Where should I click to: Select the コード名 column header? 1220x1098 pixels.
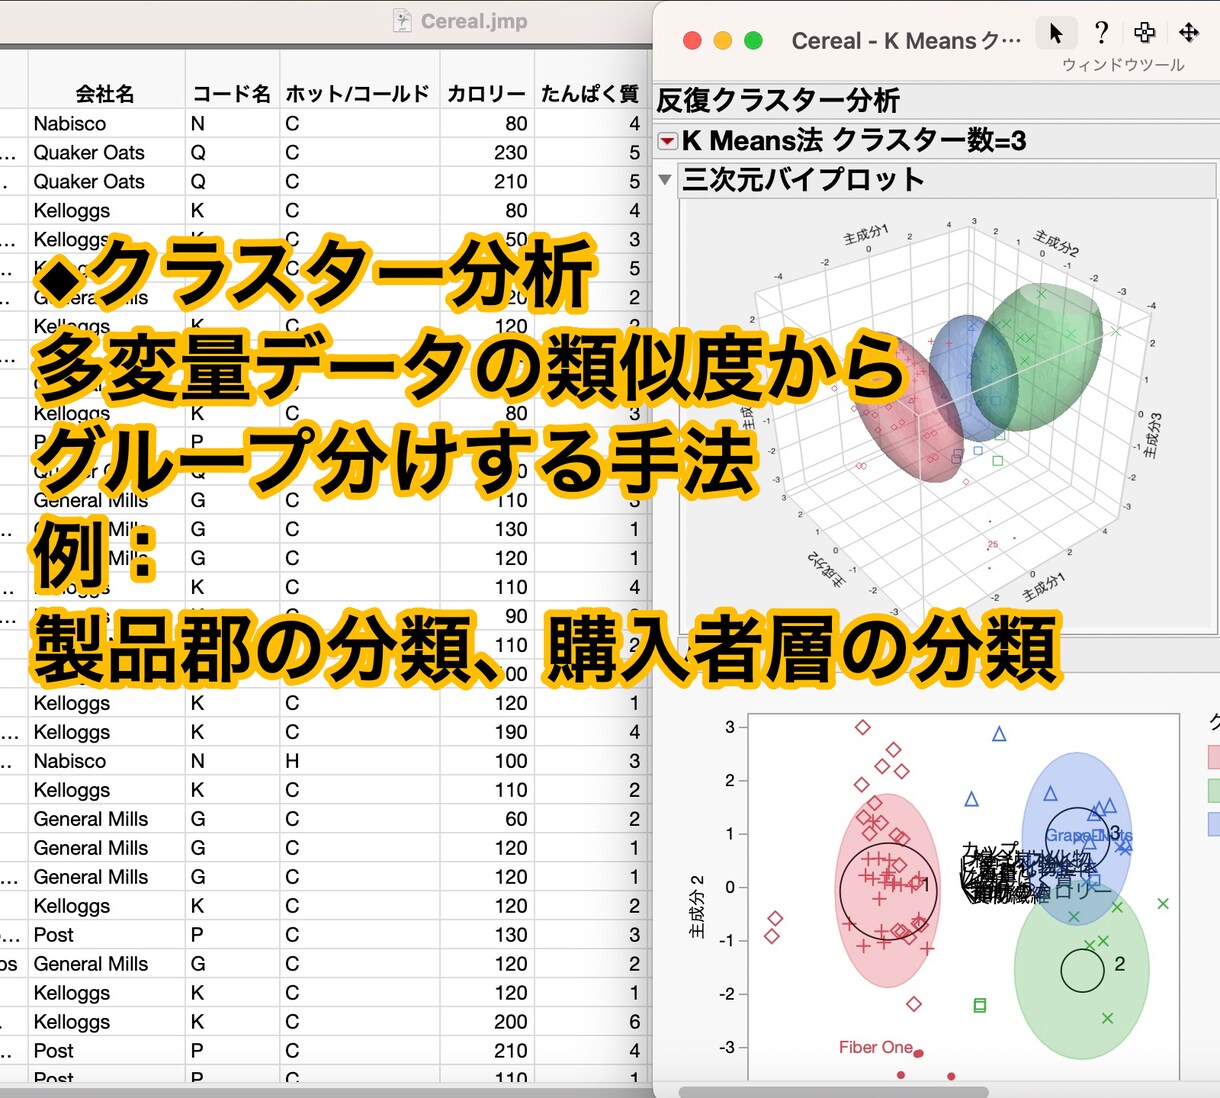tap(231, 94)
